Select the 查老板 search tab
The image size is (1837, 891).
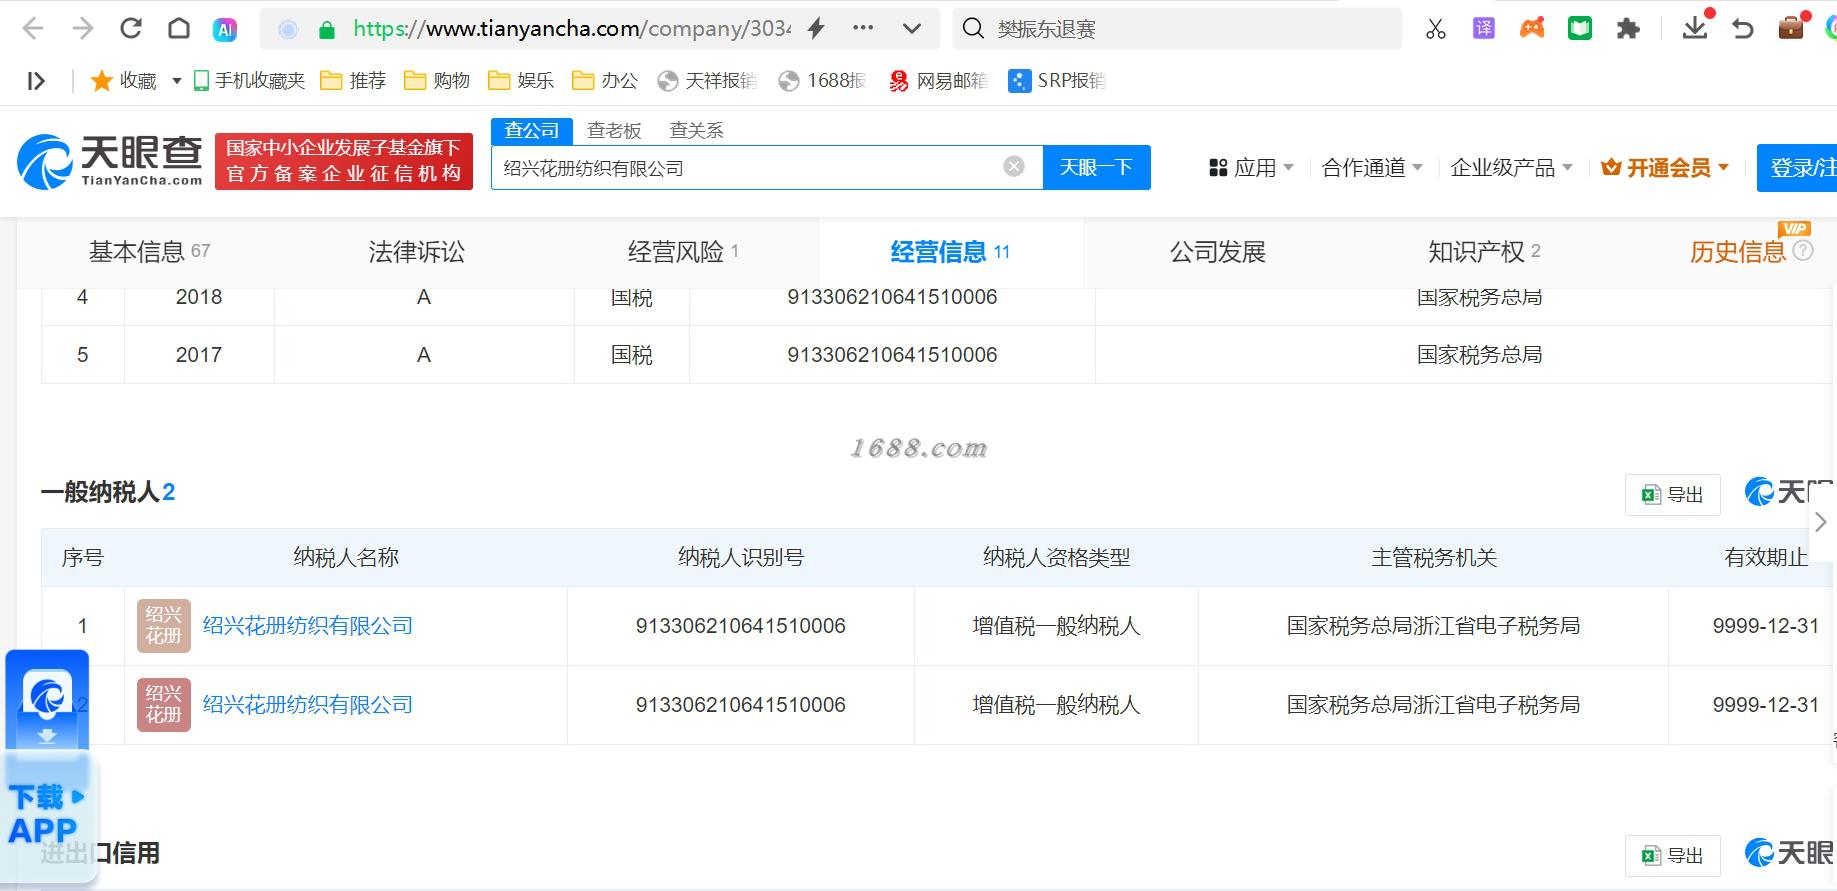coord(614,131)
